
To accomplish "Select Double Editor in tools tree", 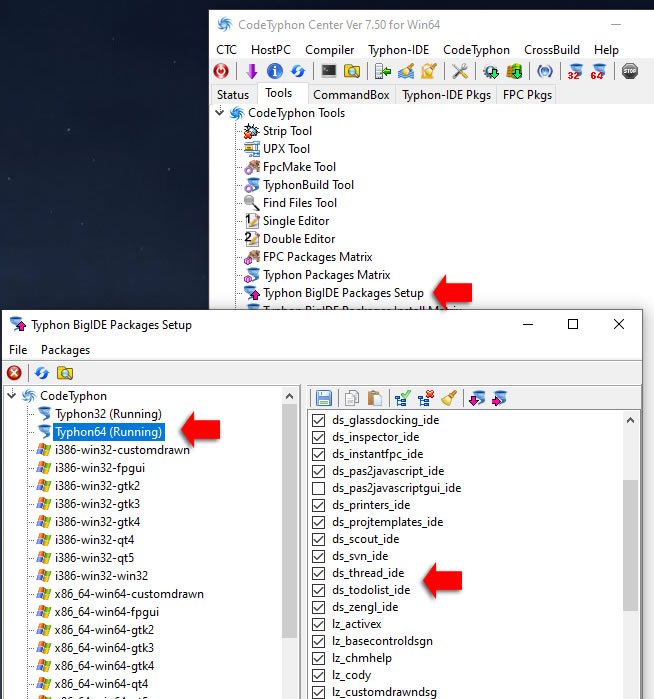I will tap(299, 239).
